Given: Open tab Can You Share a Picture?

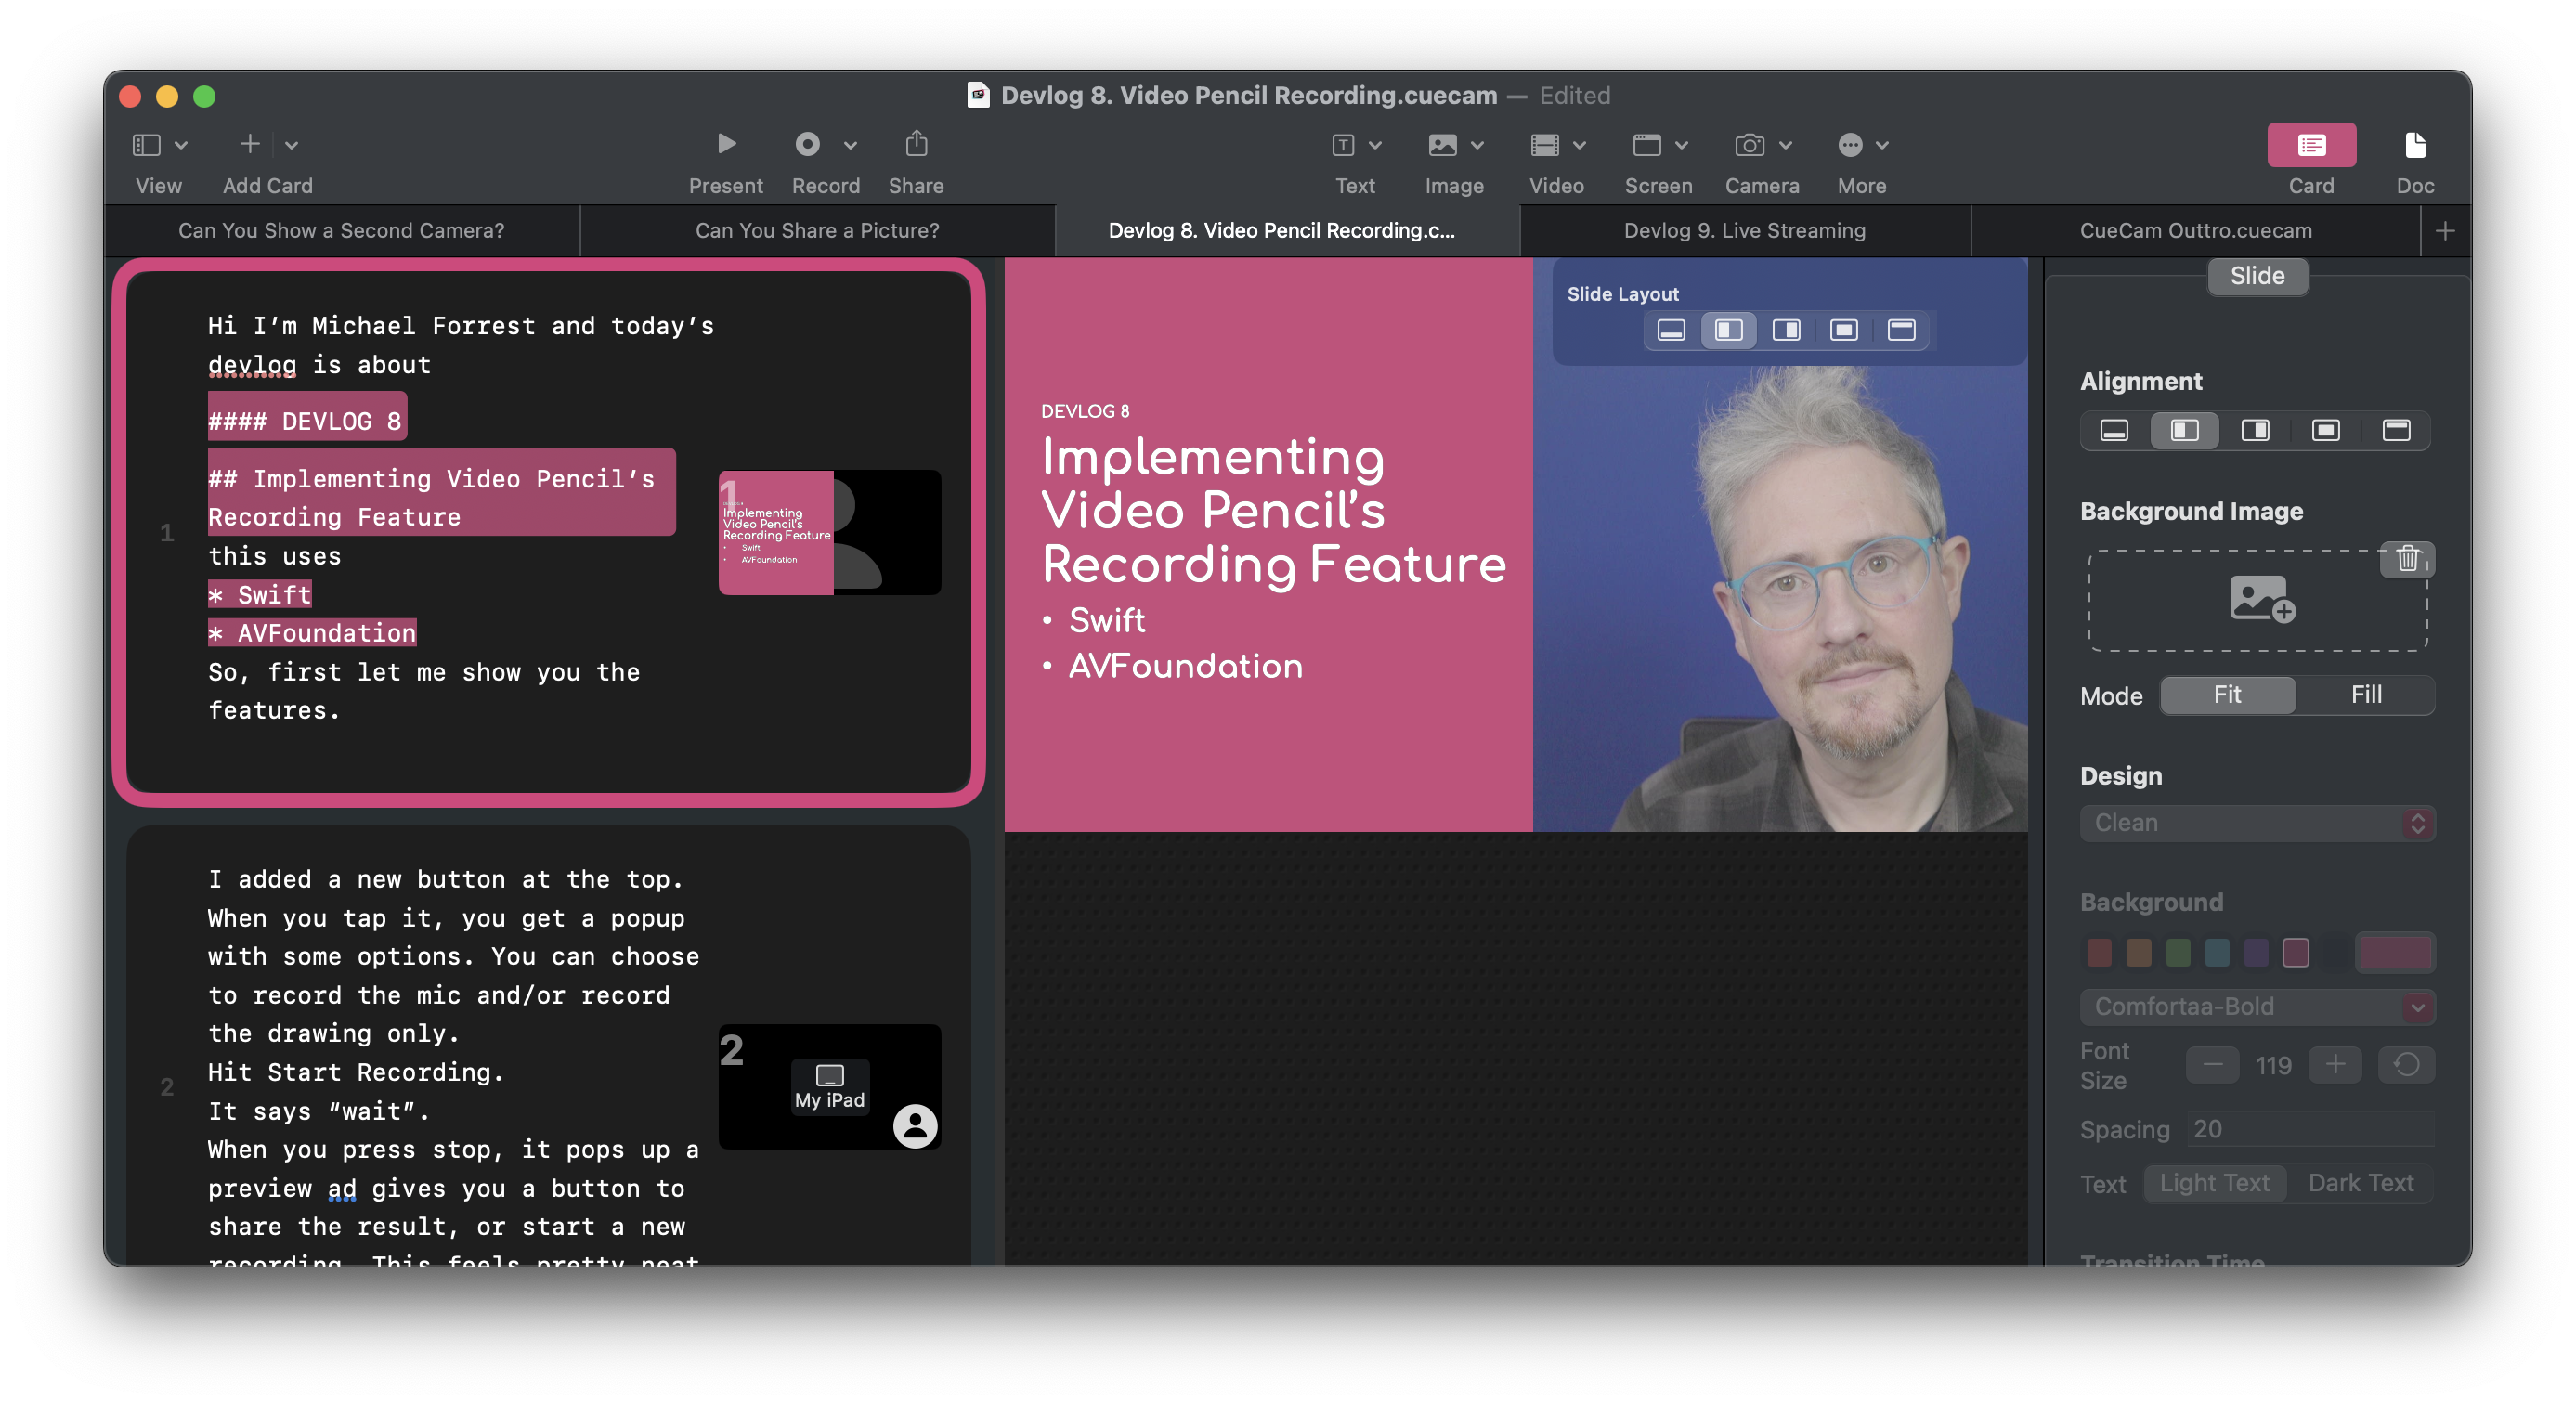Looking at the screenshot, I should click(x=817, y=230).
